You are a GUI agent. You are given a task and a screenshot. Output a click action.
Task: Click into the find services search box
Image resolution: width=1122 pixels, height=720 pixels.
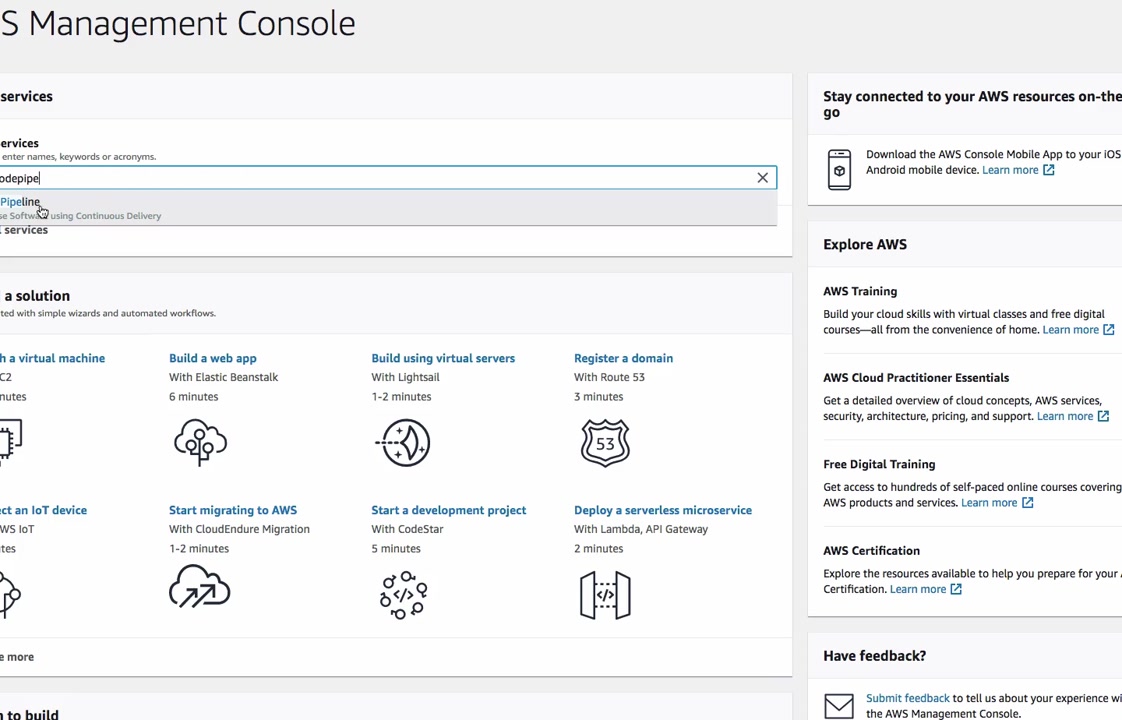(380, 178)
